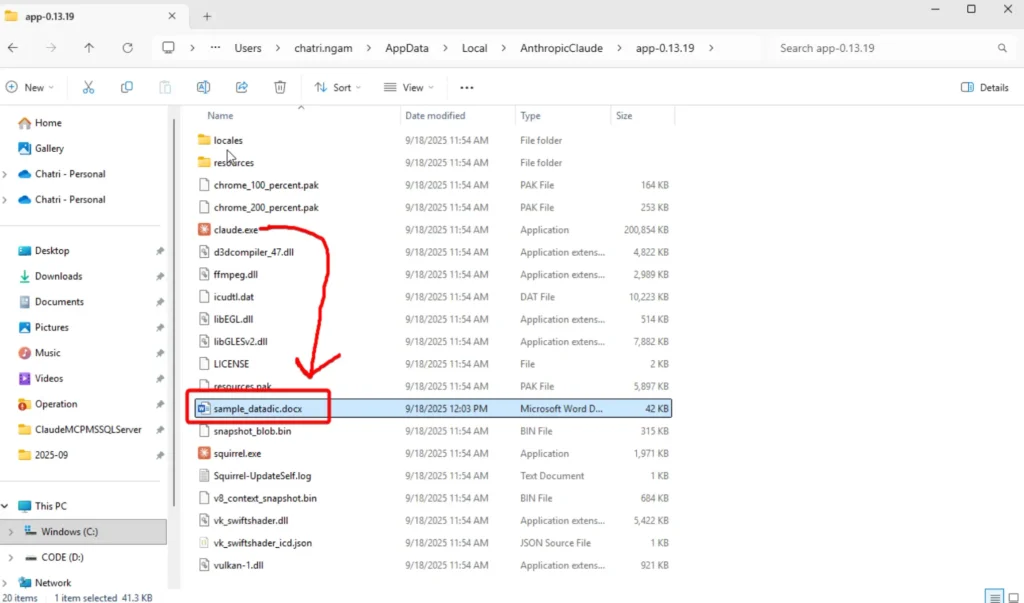Open the claude.exe application file
This screenshot has width=1024, height=603.
(x=235, y=230)
